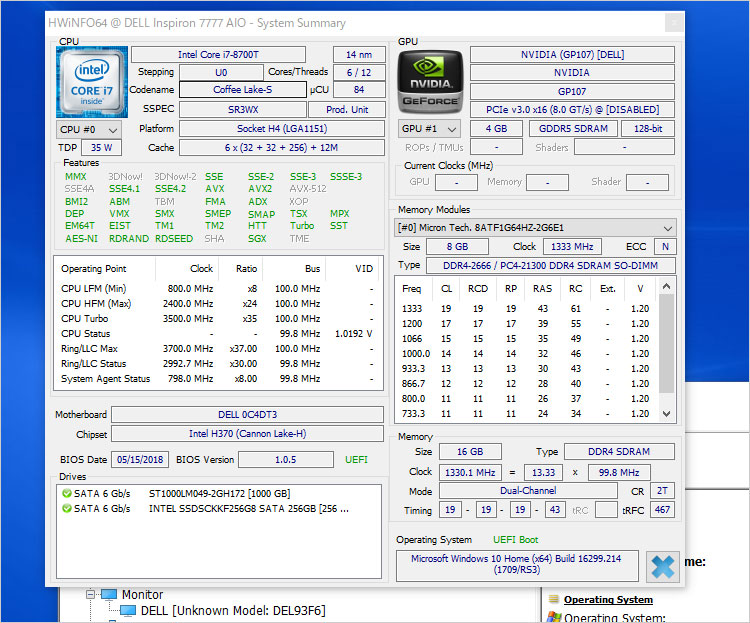Click the 1330.1 MHz memory clock field
The image size is (750, 623).
point(470,472)
